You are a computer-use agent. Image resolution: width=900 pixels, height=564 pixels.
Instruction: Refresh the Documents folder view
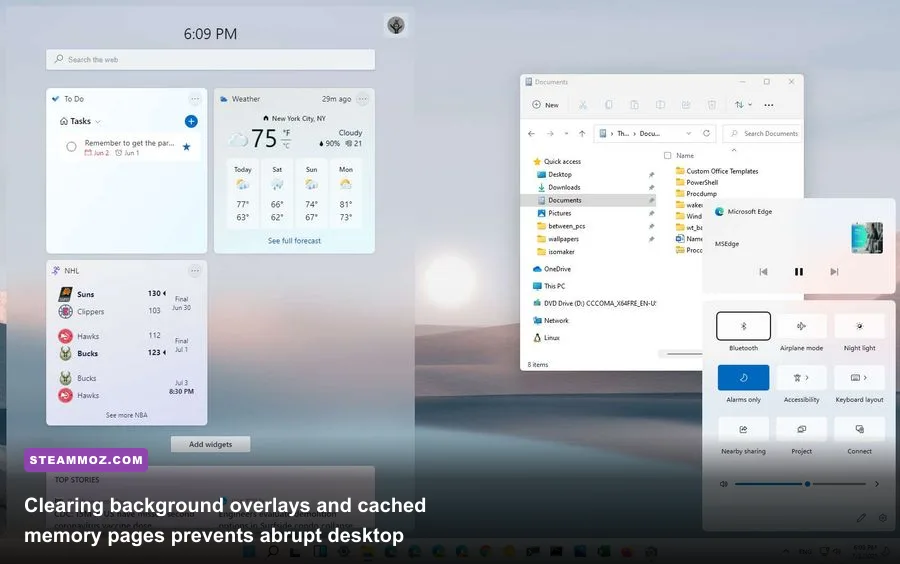[x=706, y=133]
